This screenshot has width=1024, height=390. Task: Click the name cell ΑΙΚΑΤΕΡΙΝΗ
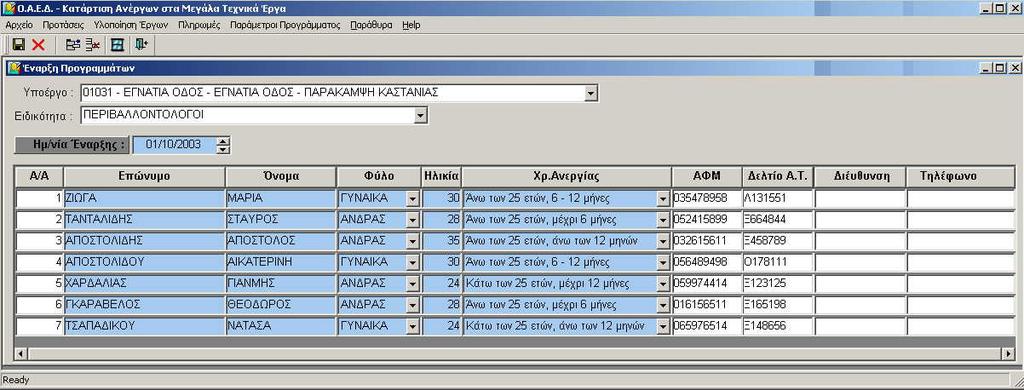[281, 262]
